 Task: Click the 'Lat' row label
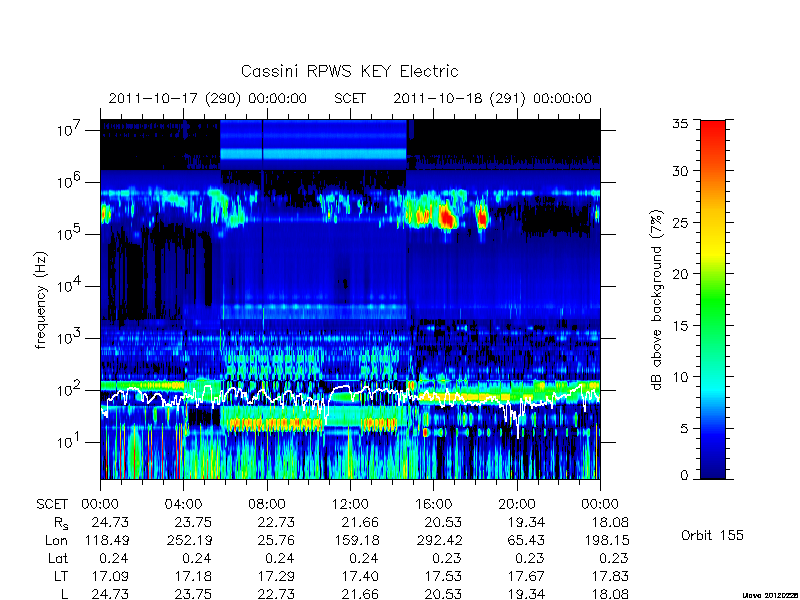click(58, 558)
